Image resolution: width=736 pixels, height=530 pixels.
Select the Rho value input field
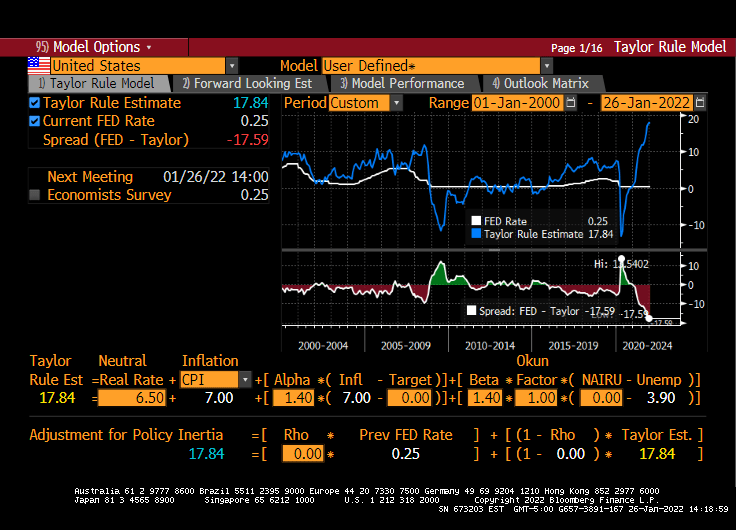pos(303,454)
